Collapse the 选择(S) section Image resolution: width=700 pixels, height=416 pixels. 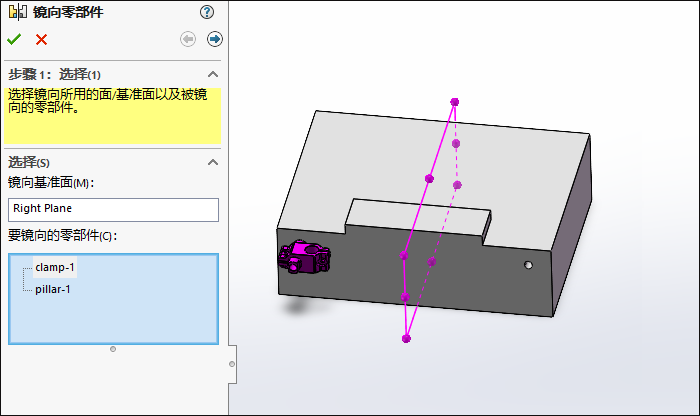click(x=213, y=162)
